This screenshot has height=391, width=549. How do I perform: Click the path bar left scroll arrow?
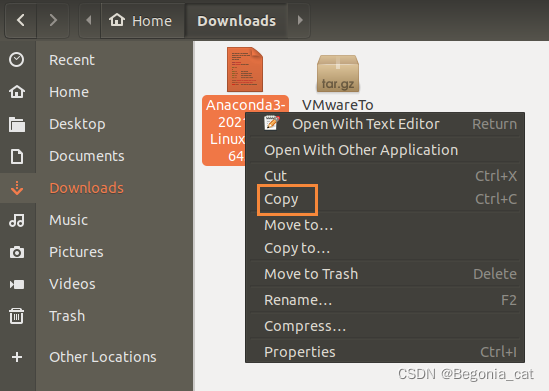[x=89, y=20]
